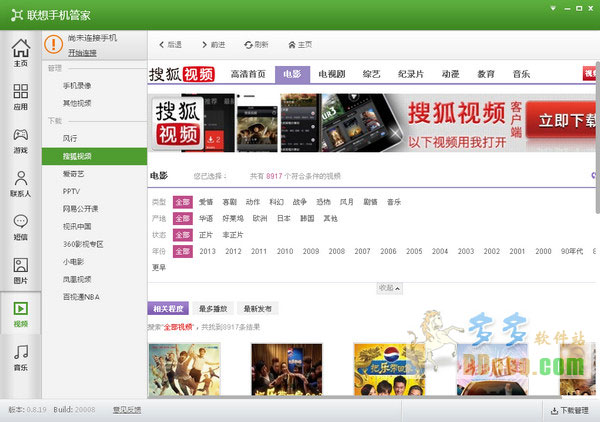Filter by 90年代 decade
Viewport: 600px width, 422px height.
(x=572, y=251)
